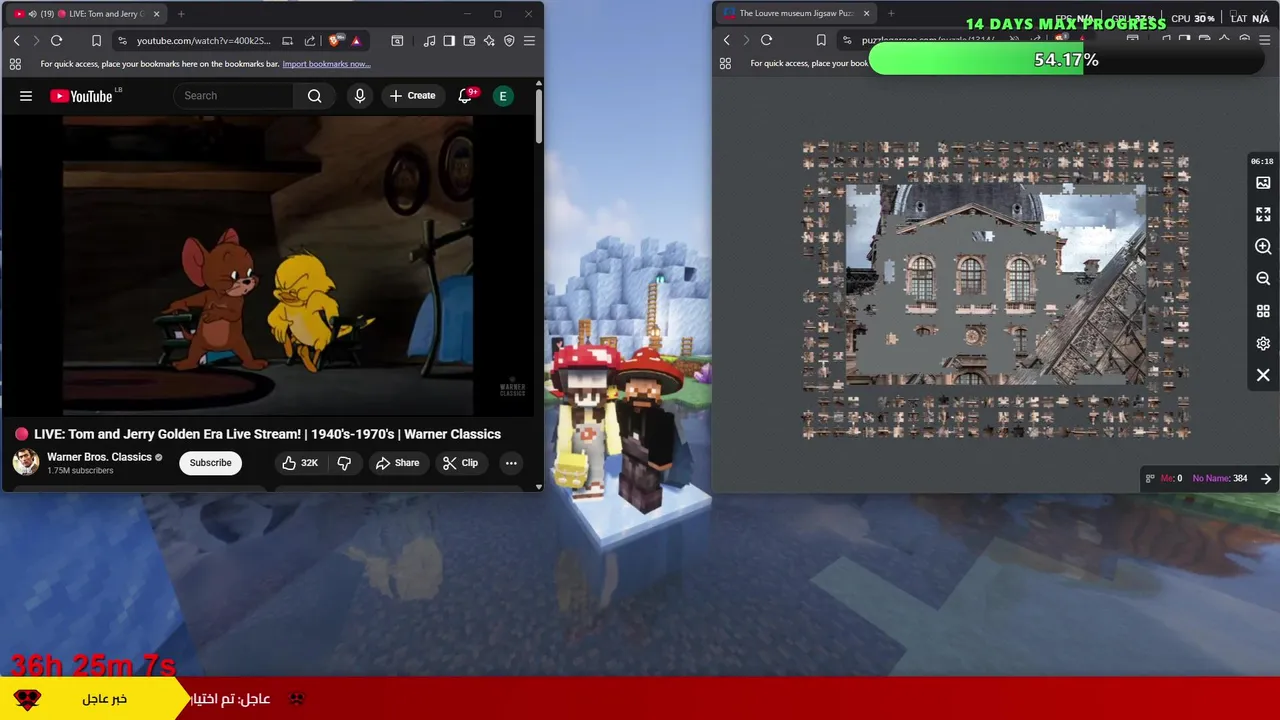Click the assembled Louvre puzzle image
The width and height of the screenshot is (1280, 720).
click(x=996, y=284)
